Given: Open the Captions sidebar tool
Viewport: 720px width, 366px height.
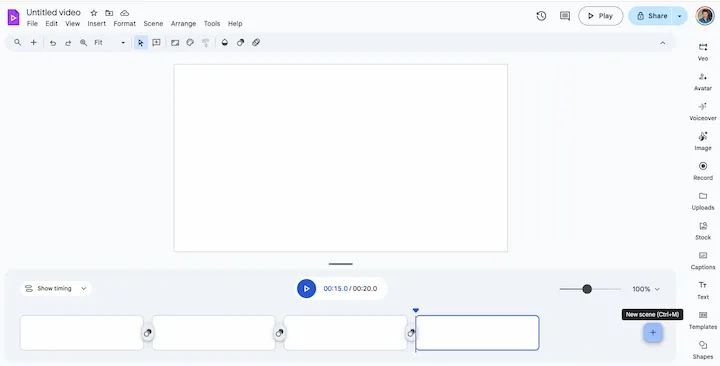Looking at the screenshot, I should tap(703, 260).
